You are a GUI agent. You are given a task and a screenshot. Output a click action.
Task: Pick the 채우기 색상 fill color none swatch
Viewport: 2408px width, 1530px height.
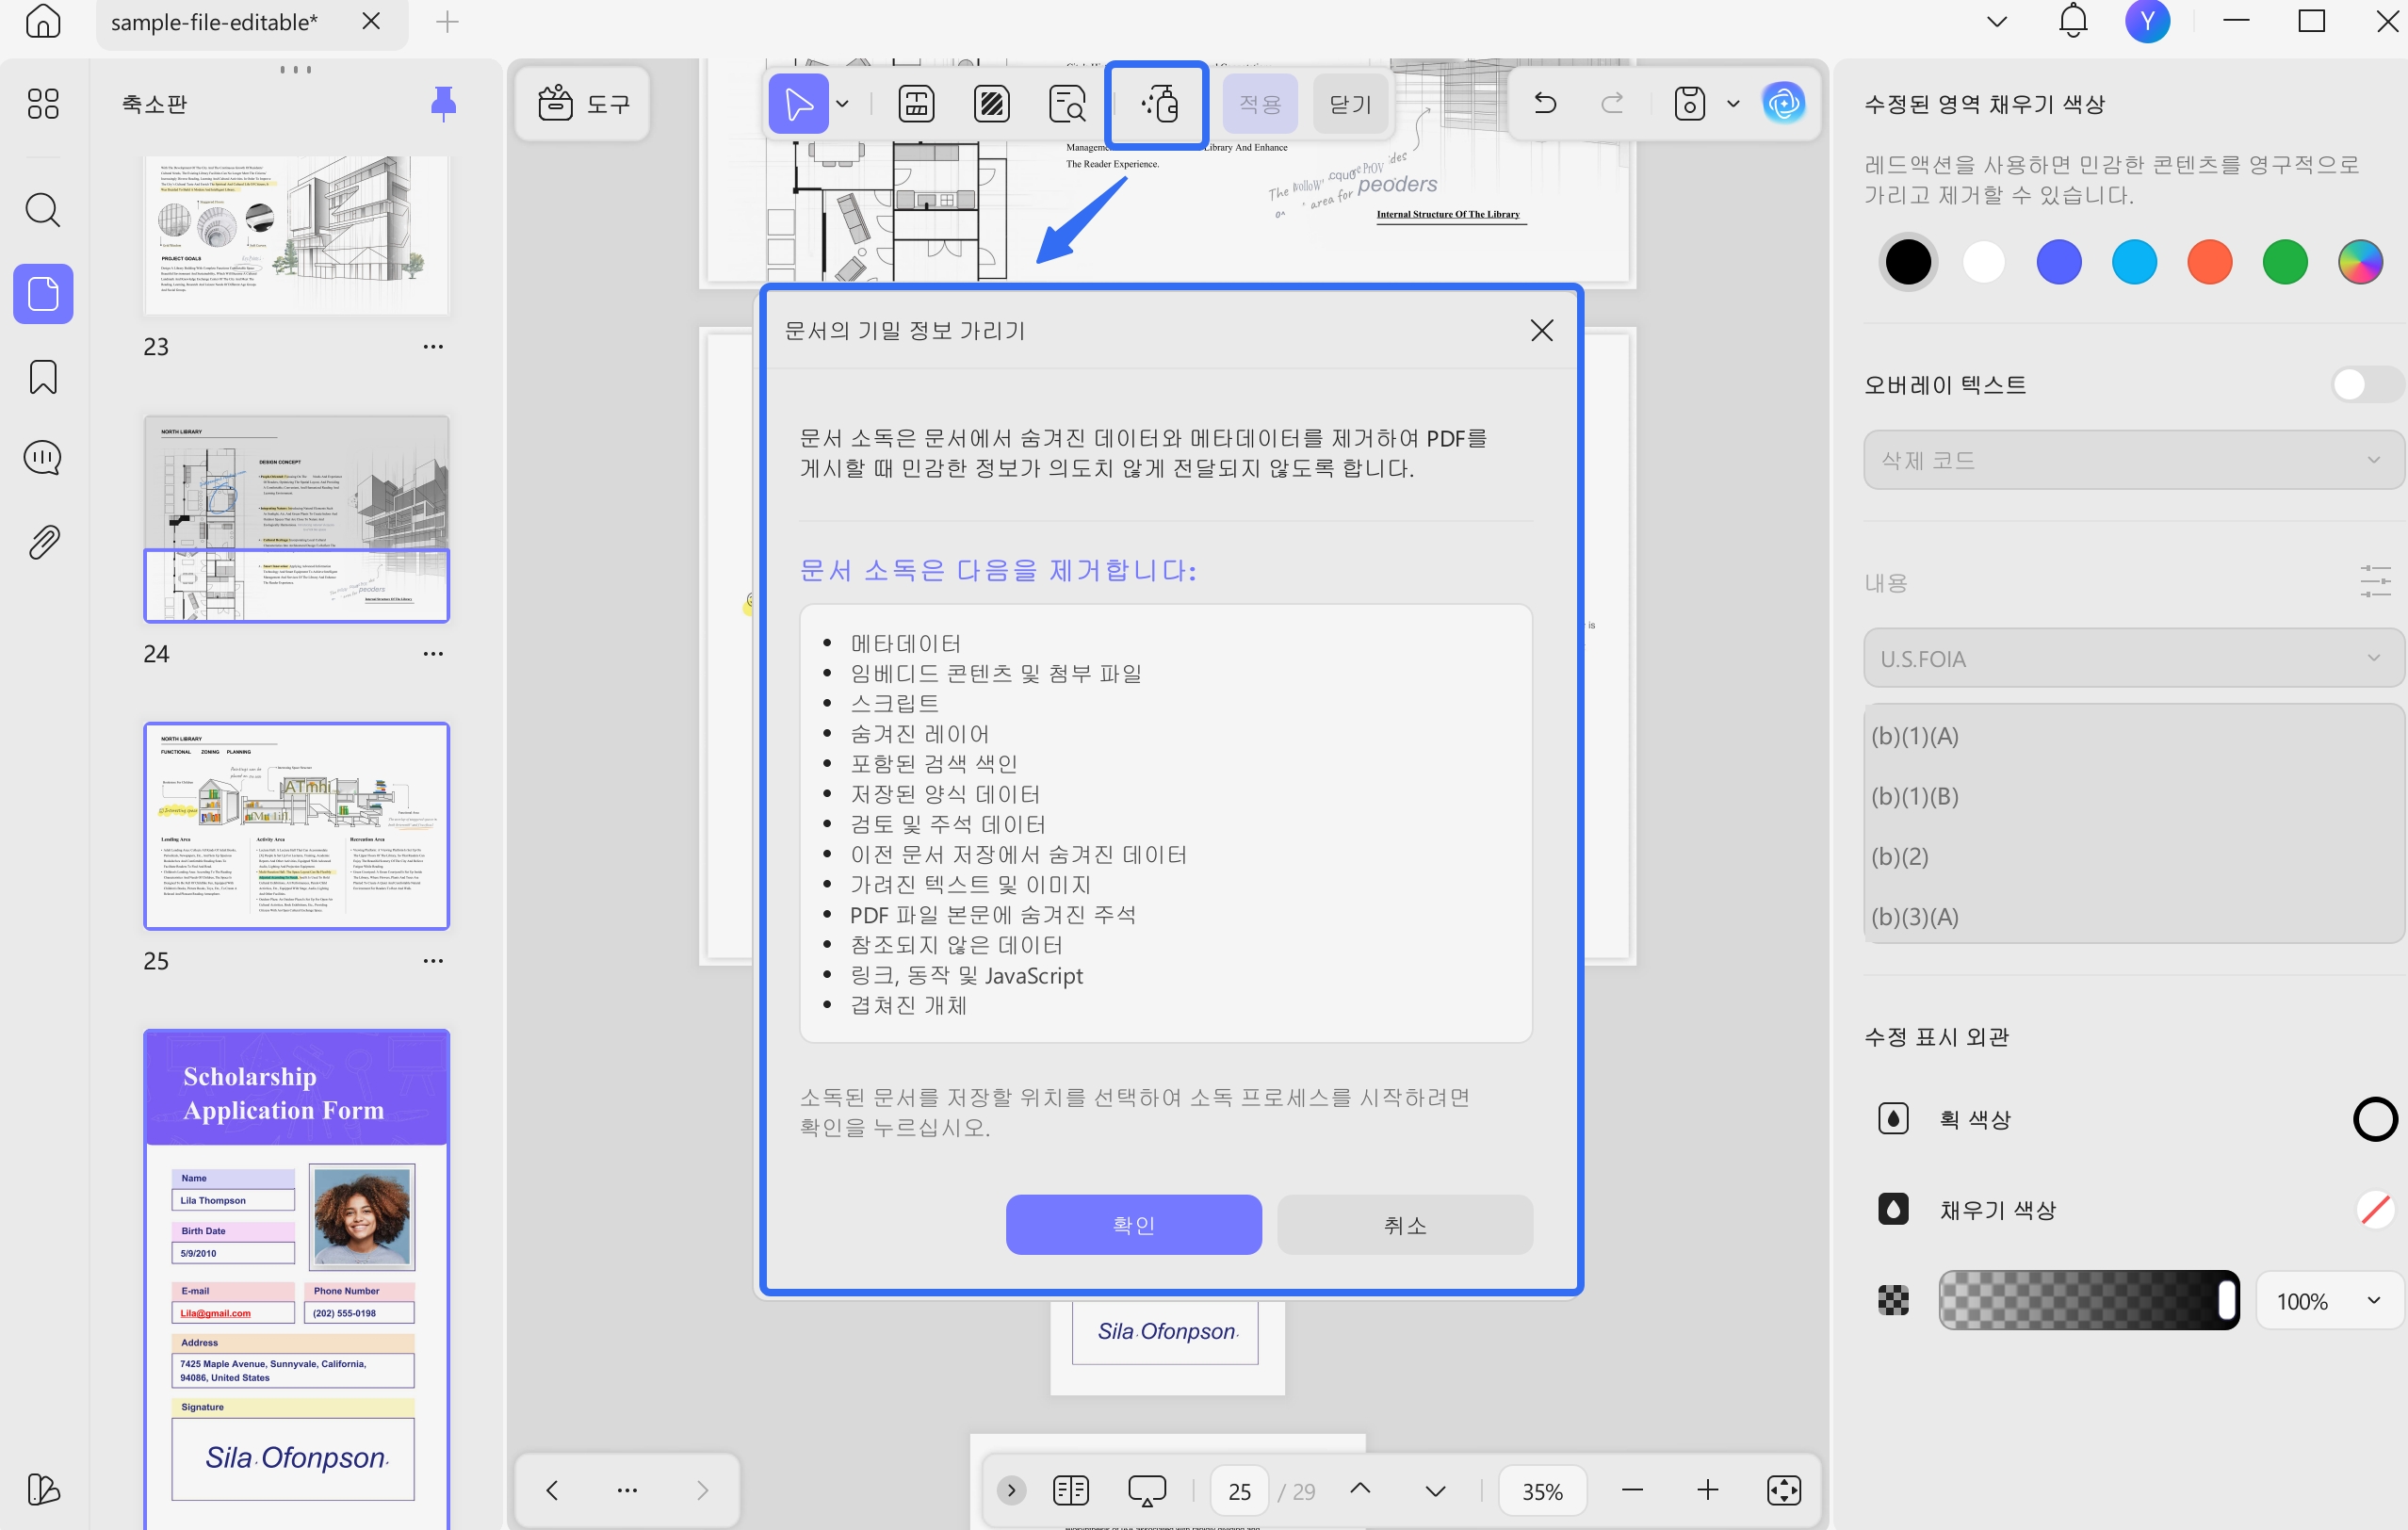(2375, 1210)
